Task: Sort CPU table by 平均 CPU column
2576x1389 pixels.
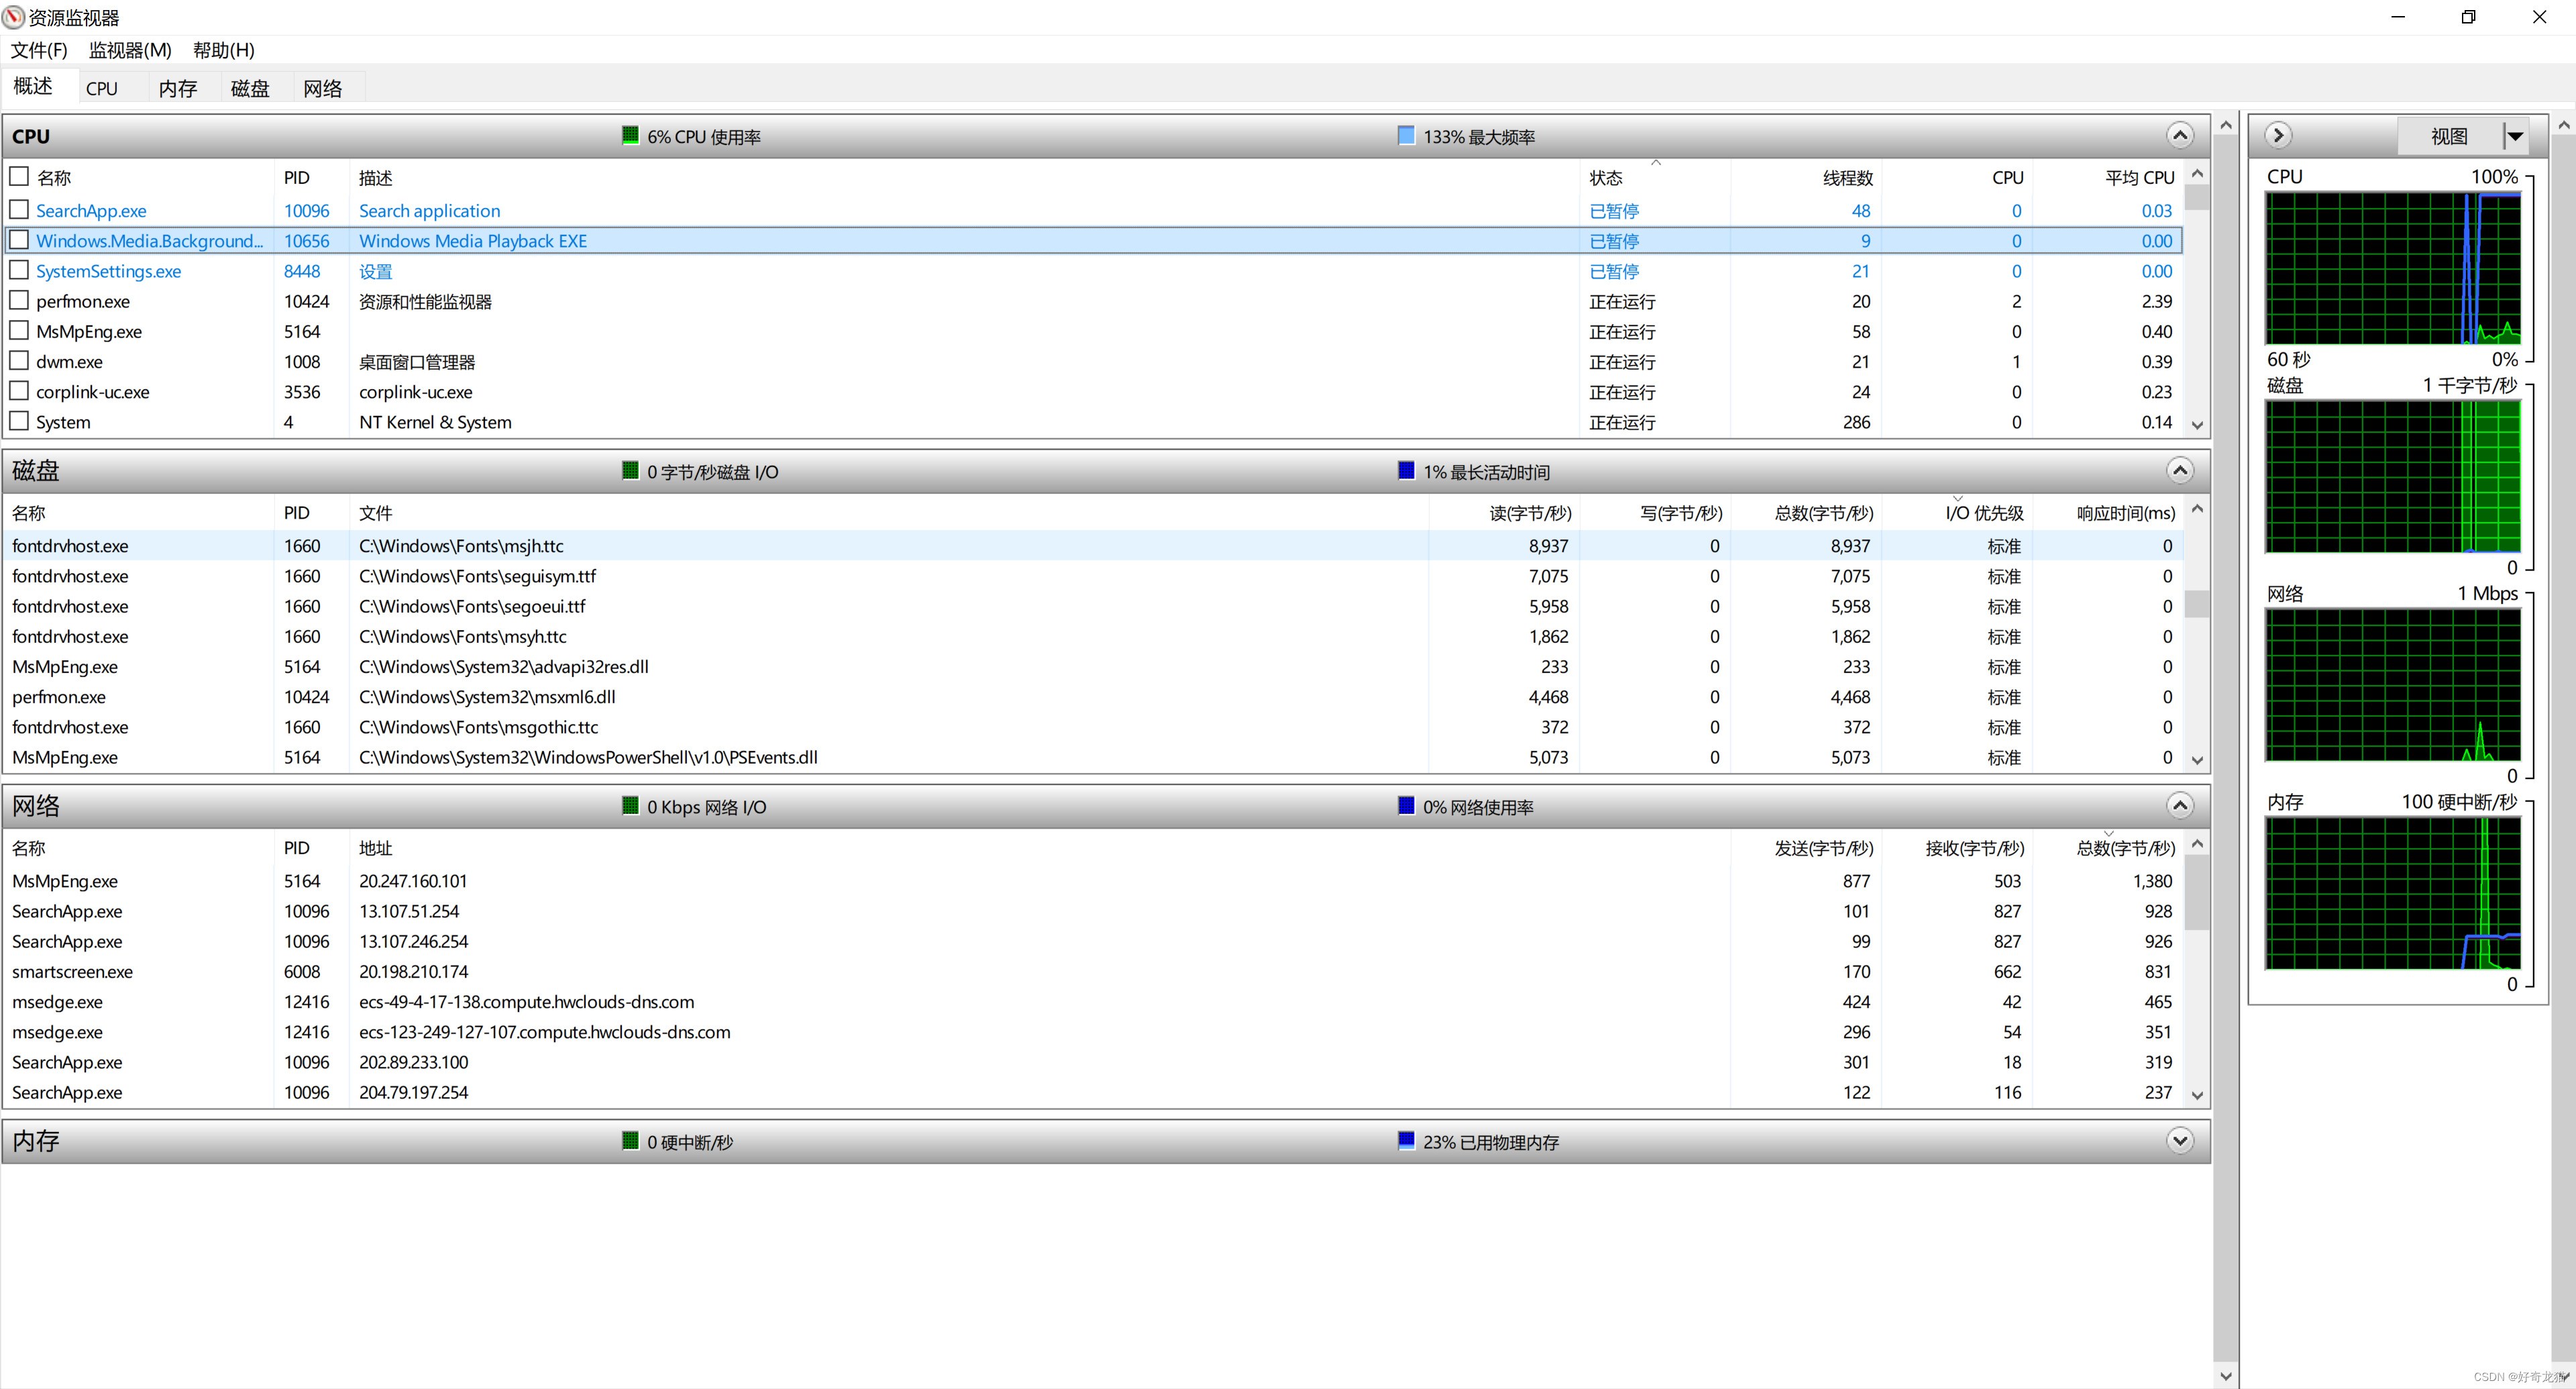Action: [x=2108, y=177]
